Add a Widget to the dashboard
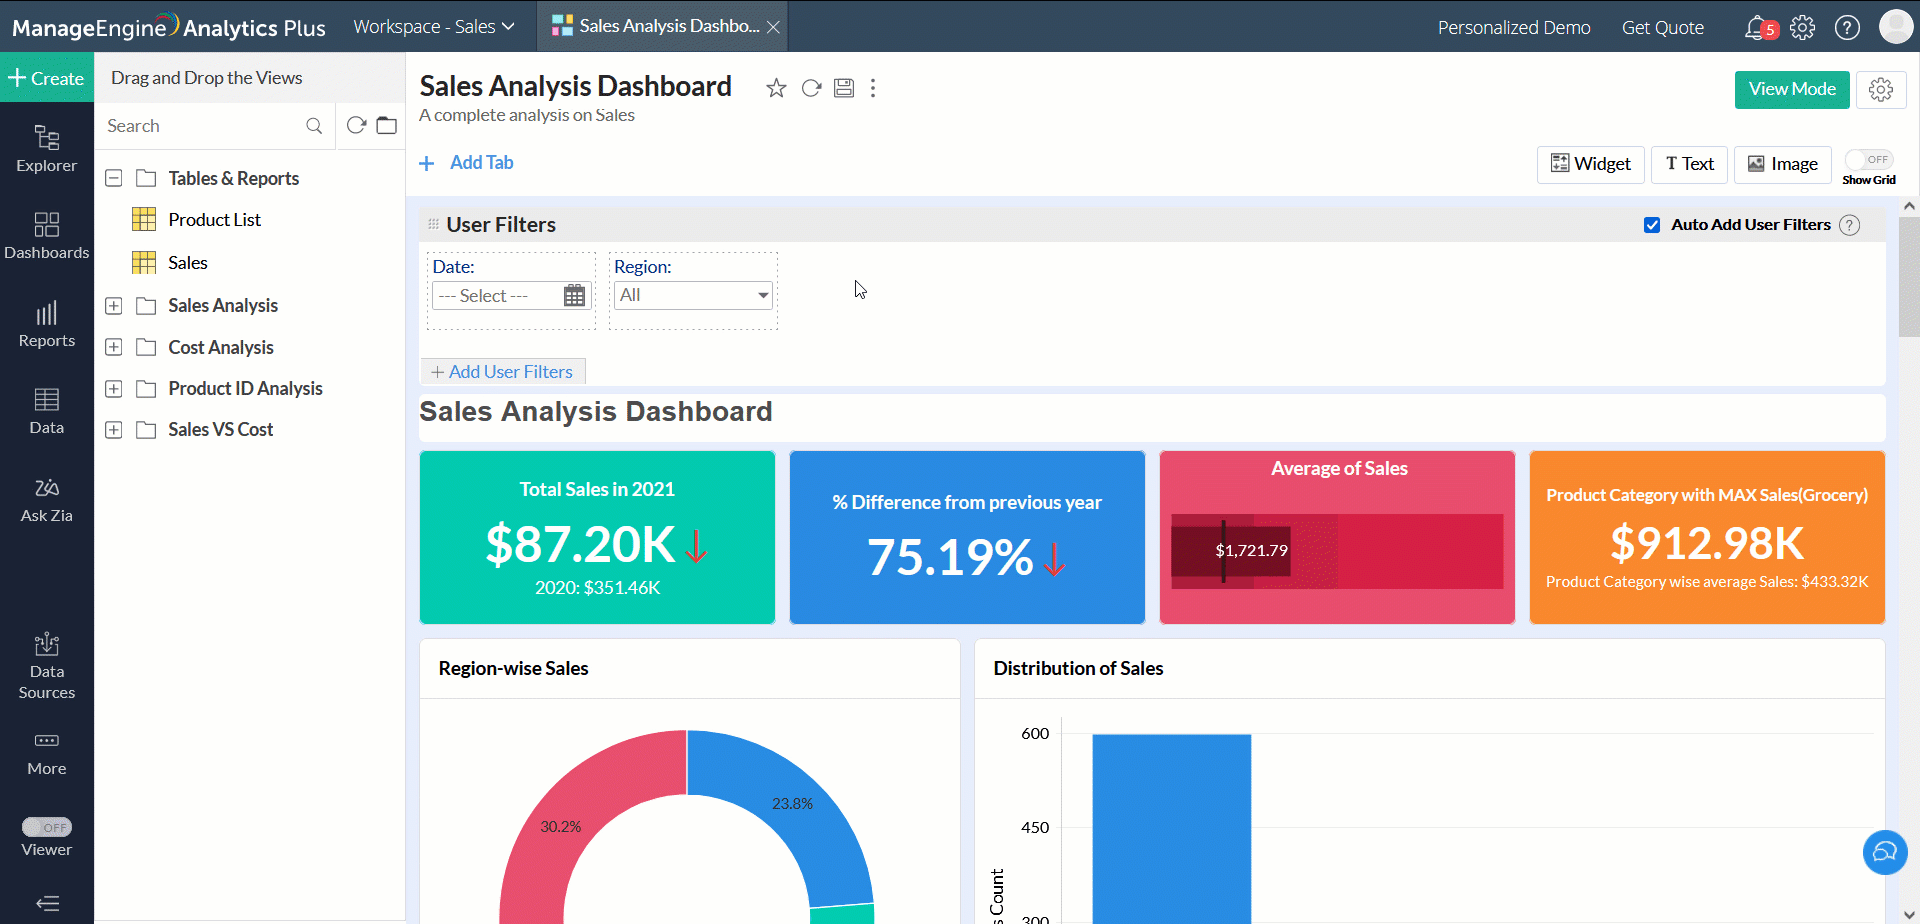This screenshot has height=924, width=1920. pyautogui.click(x=1590, y=164)
